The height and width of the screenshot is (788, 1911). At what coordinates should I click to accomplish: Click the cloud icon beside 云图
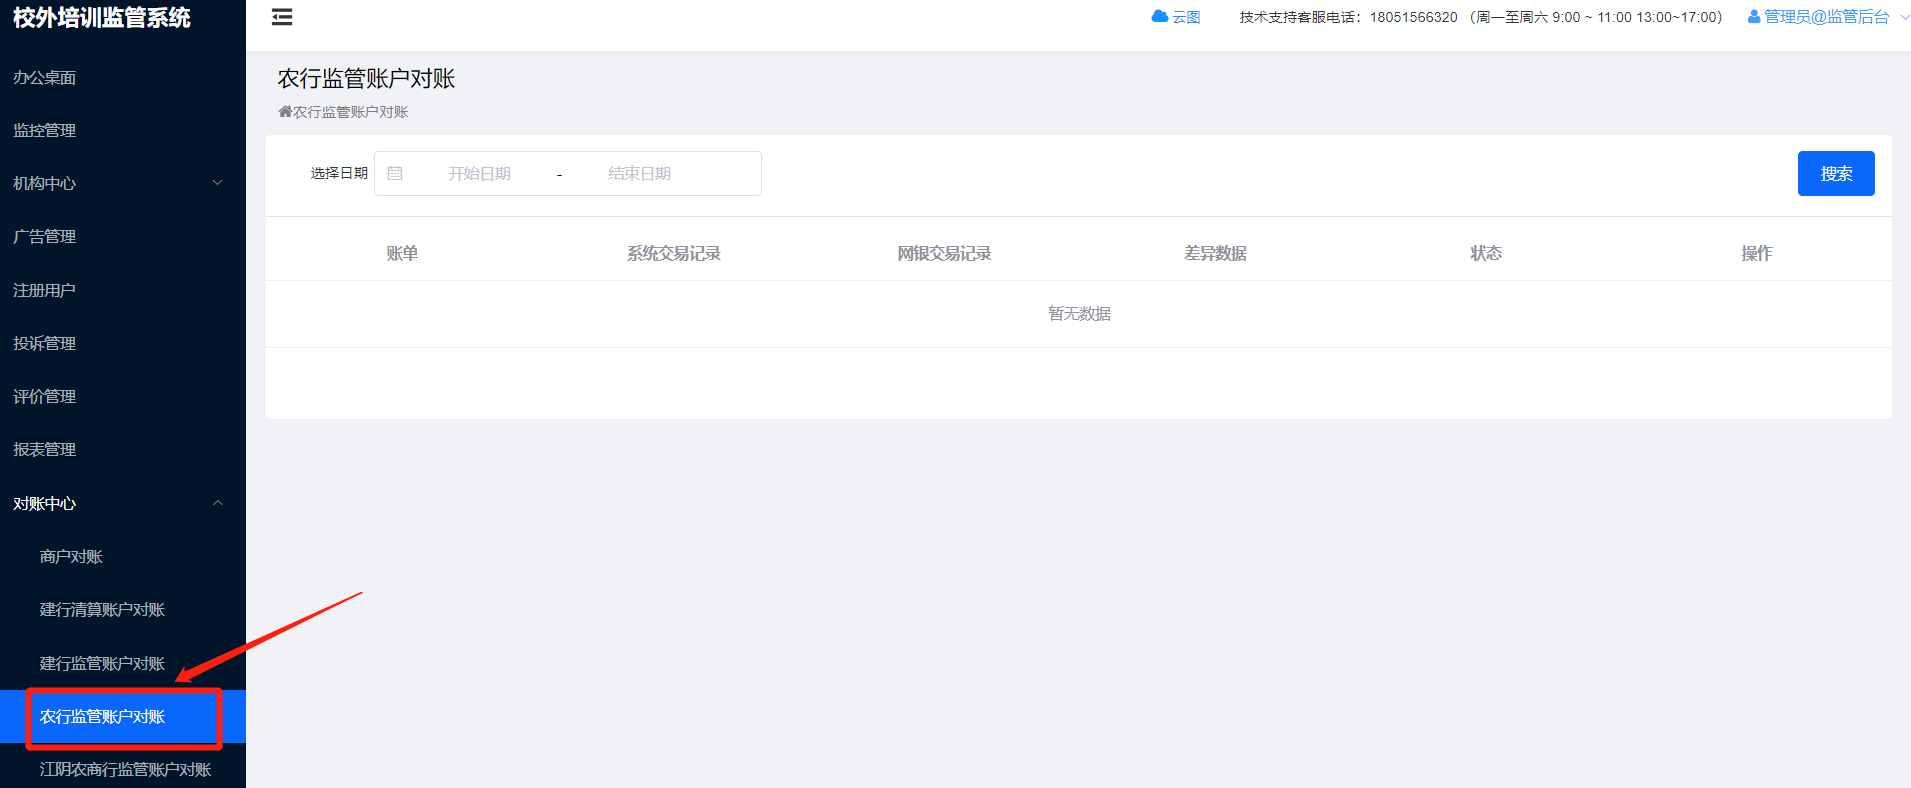coord(1160,17)
